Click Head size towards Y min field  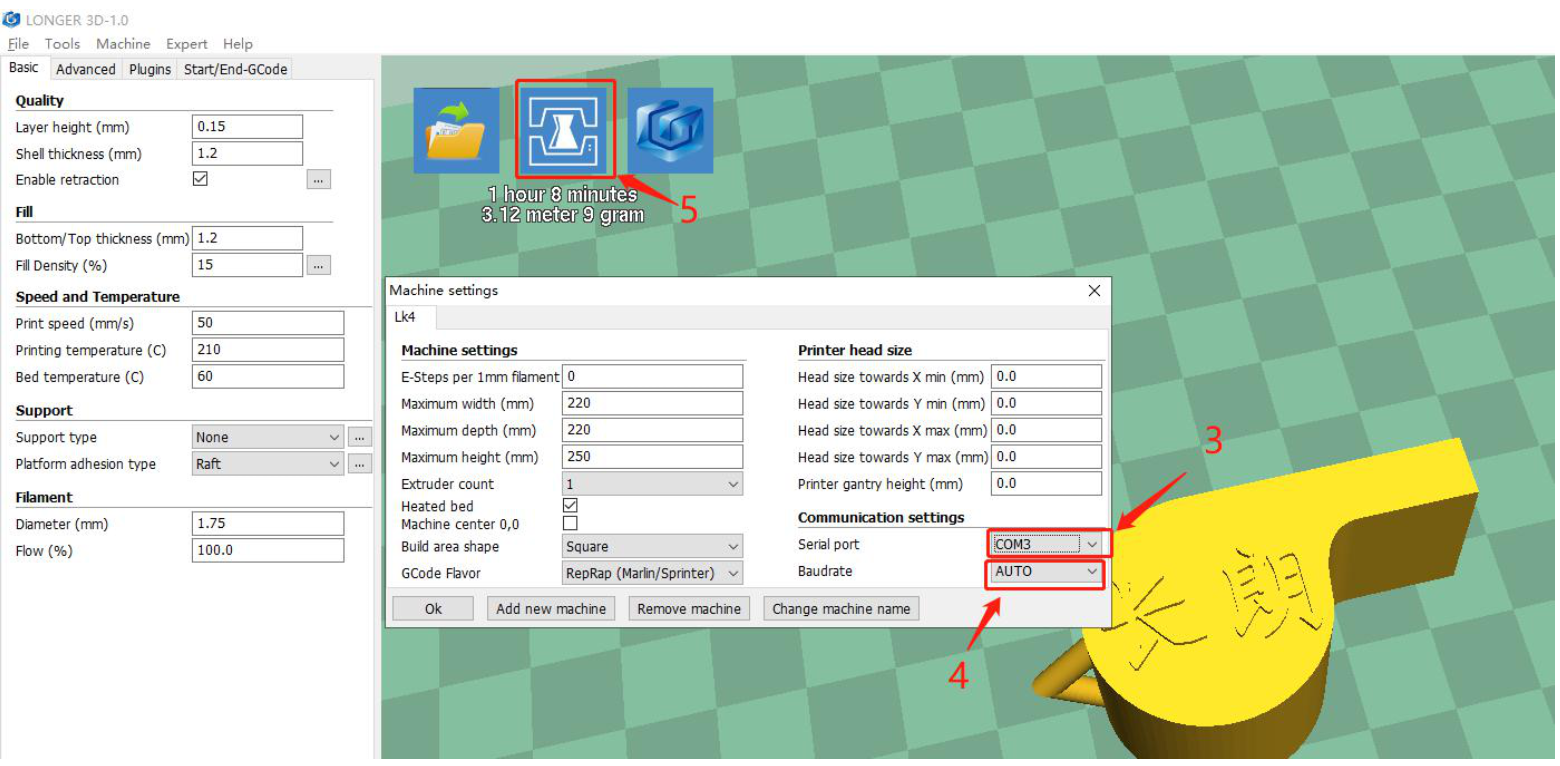[x=1046, y=404]
